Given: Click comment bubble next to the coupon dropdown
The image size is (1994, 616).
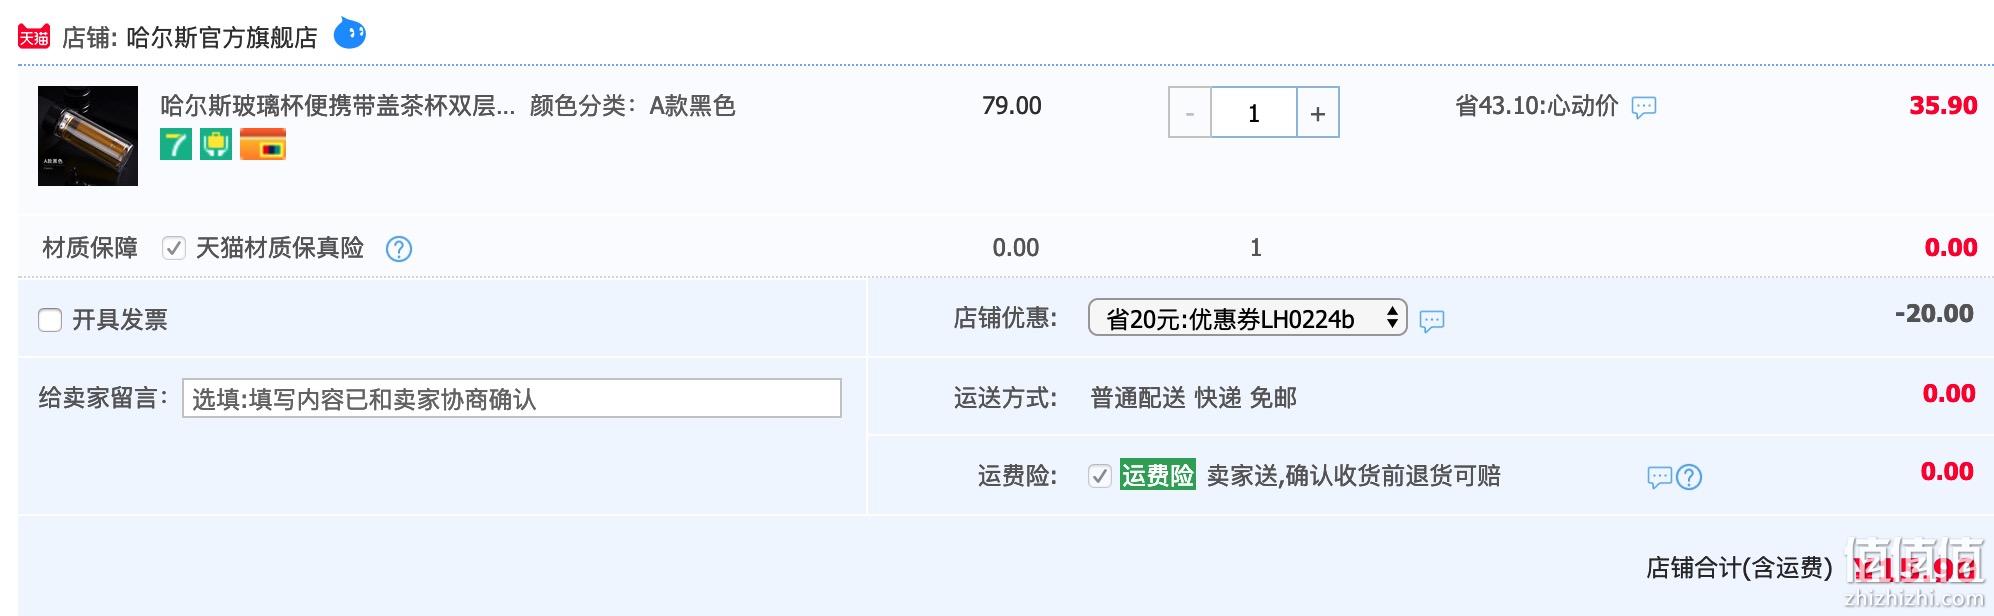Looking at the screenshot, I should point(1432,321).
